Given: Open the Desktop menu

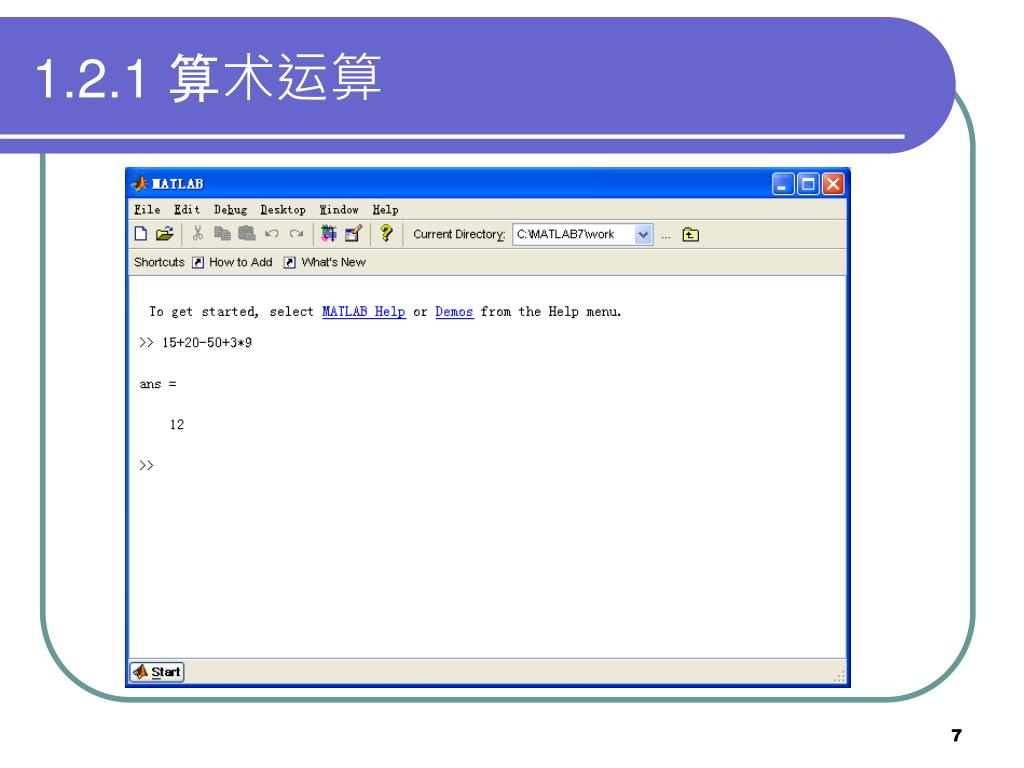Looking at the screenshot, I should (283, 210).
